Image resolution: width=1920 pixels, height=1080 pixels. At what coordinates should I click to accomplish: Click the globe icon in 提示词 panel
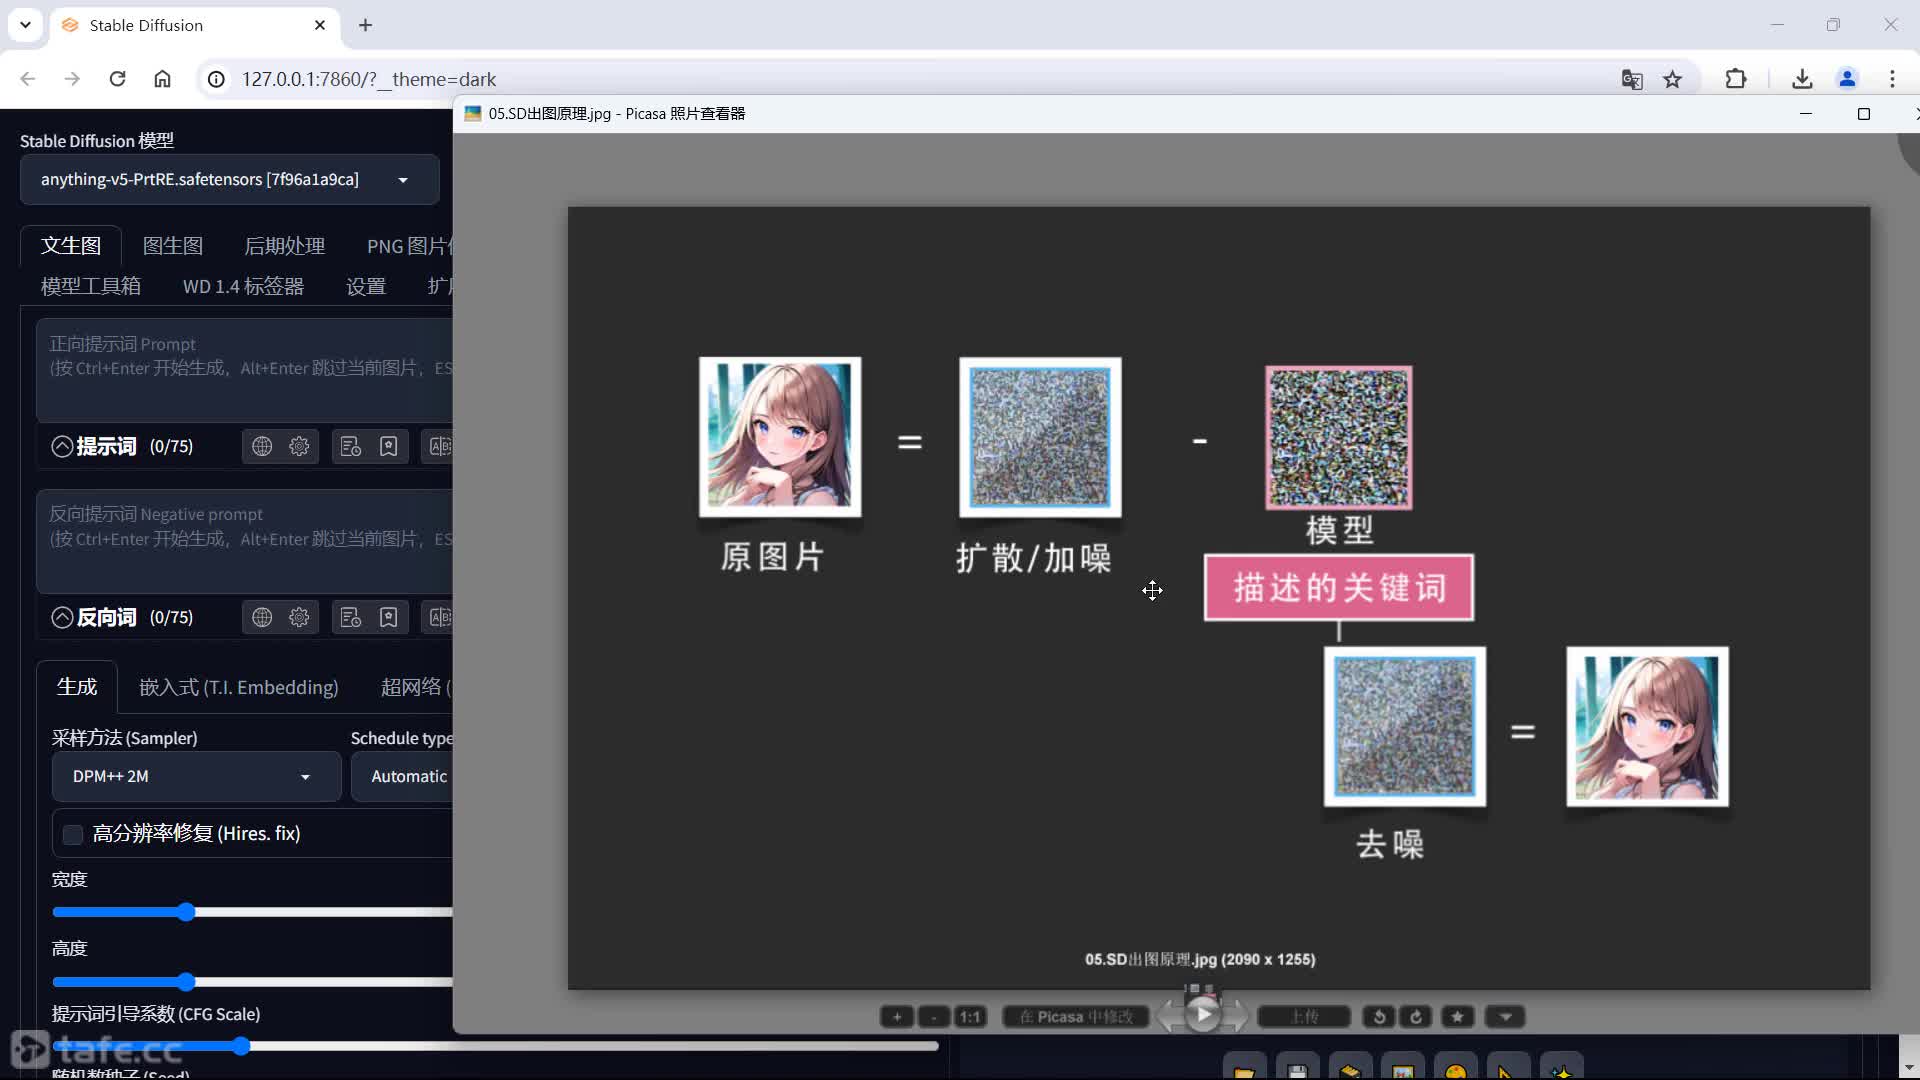pyautogui.click(x=261, y=446)
